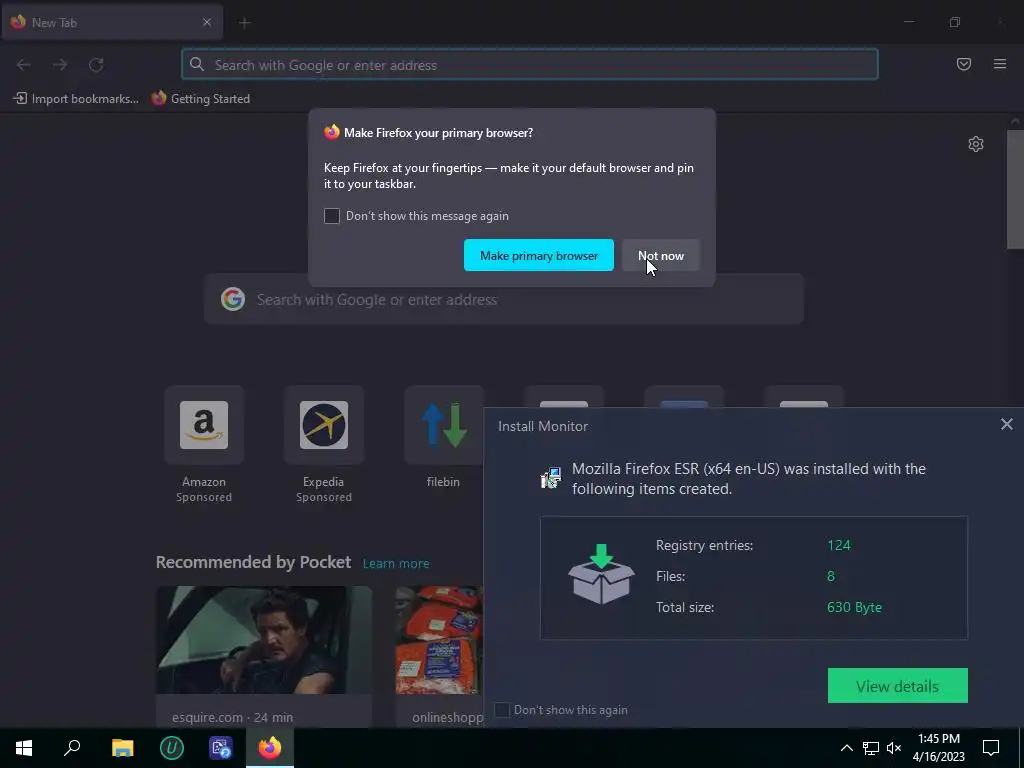Open a new tab with plus button
Screen dimensions: 1024x768
click(x=245, y=23)
